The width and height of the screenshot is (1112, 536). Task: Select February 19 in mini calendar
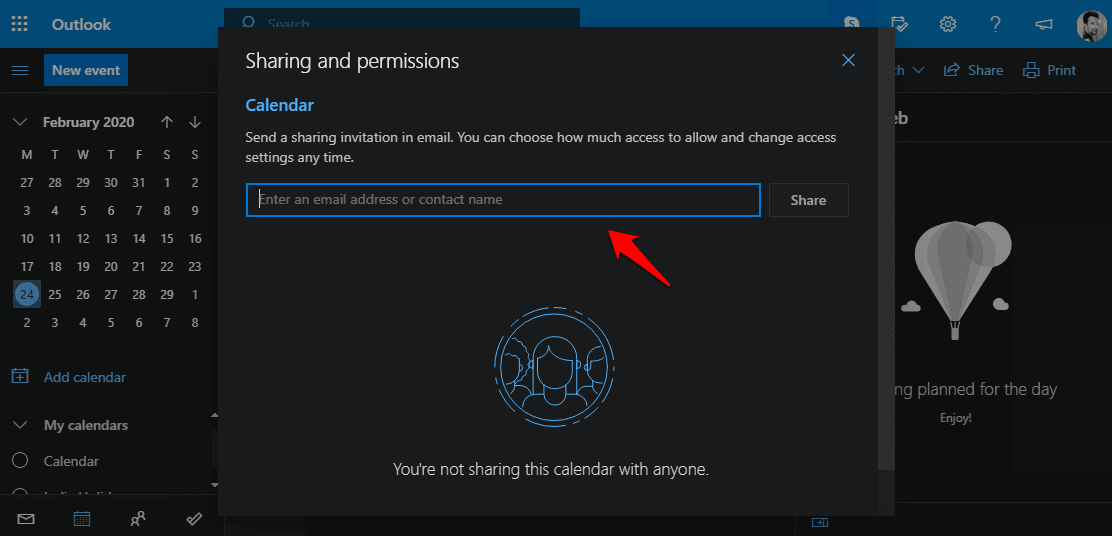point(83,267)
